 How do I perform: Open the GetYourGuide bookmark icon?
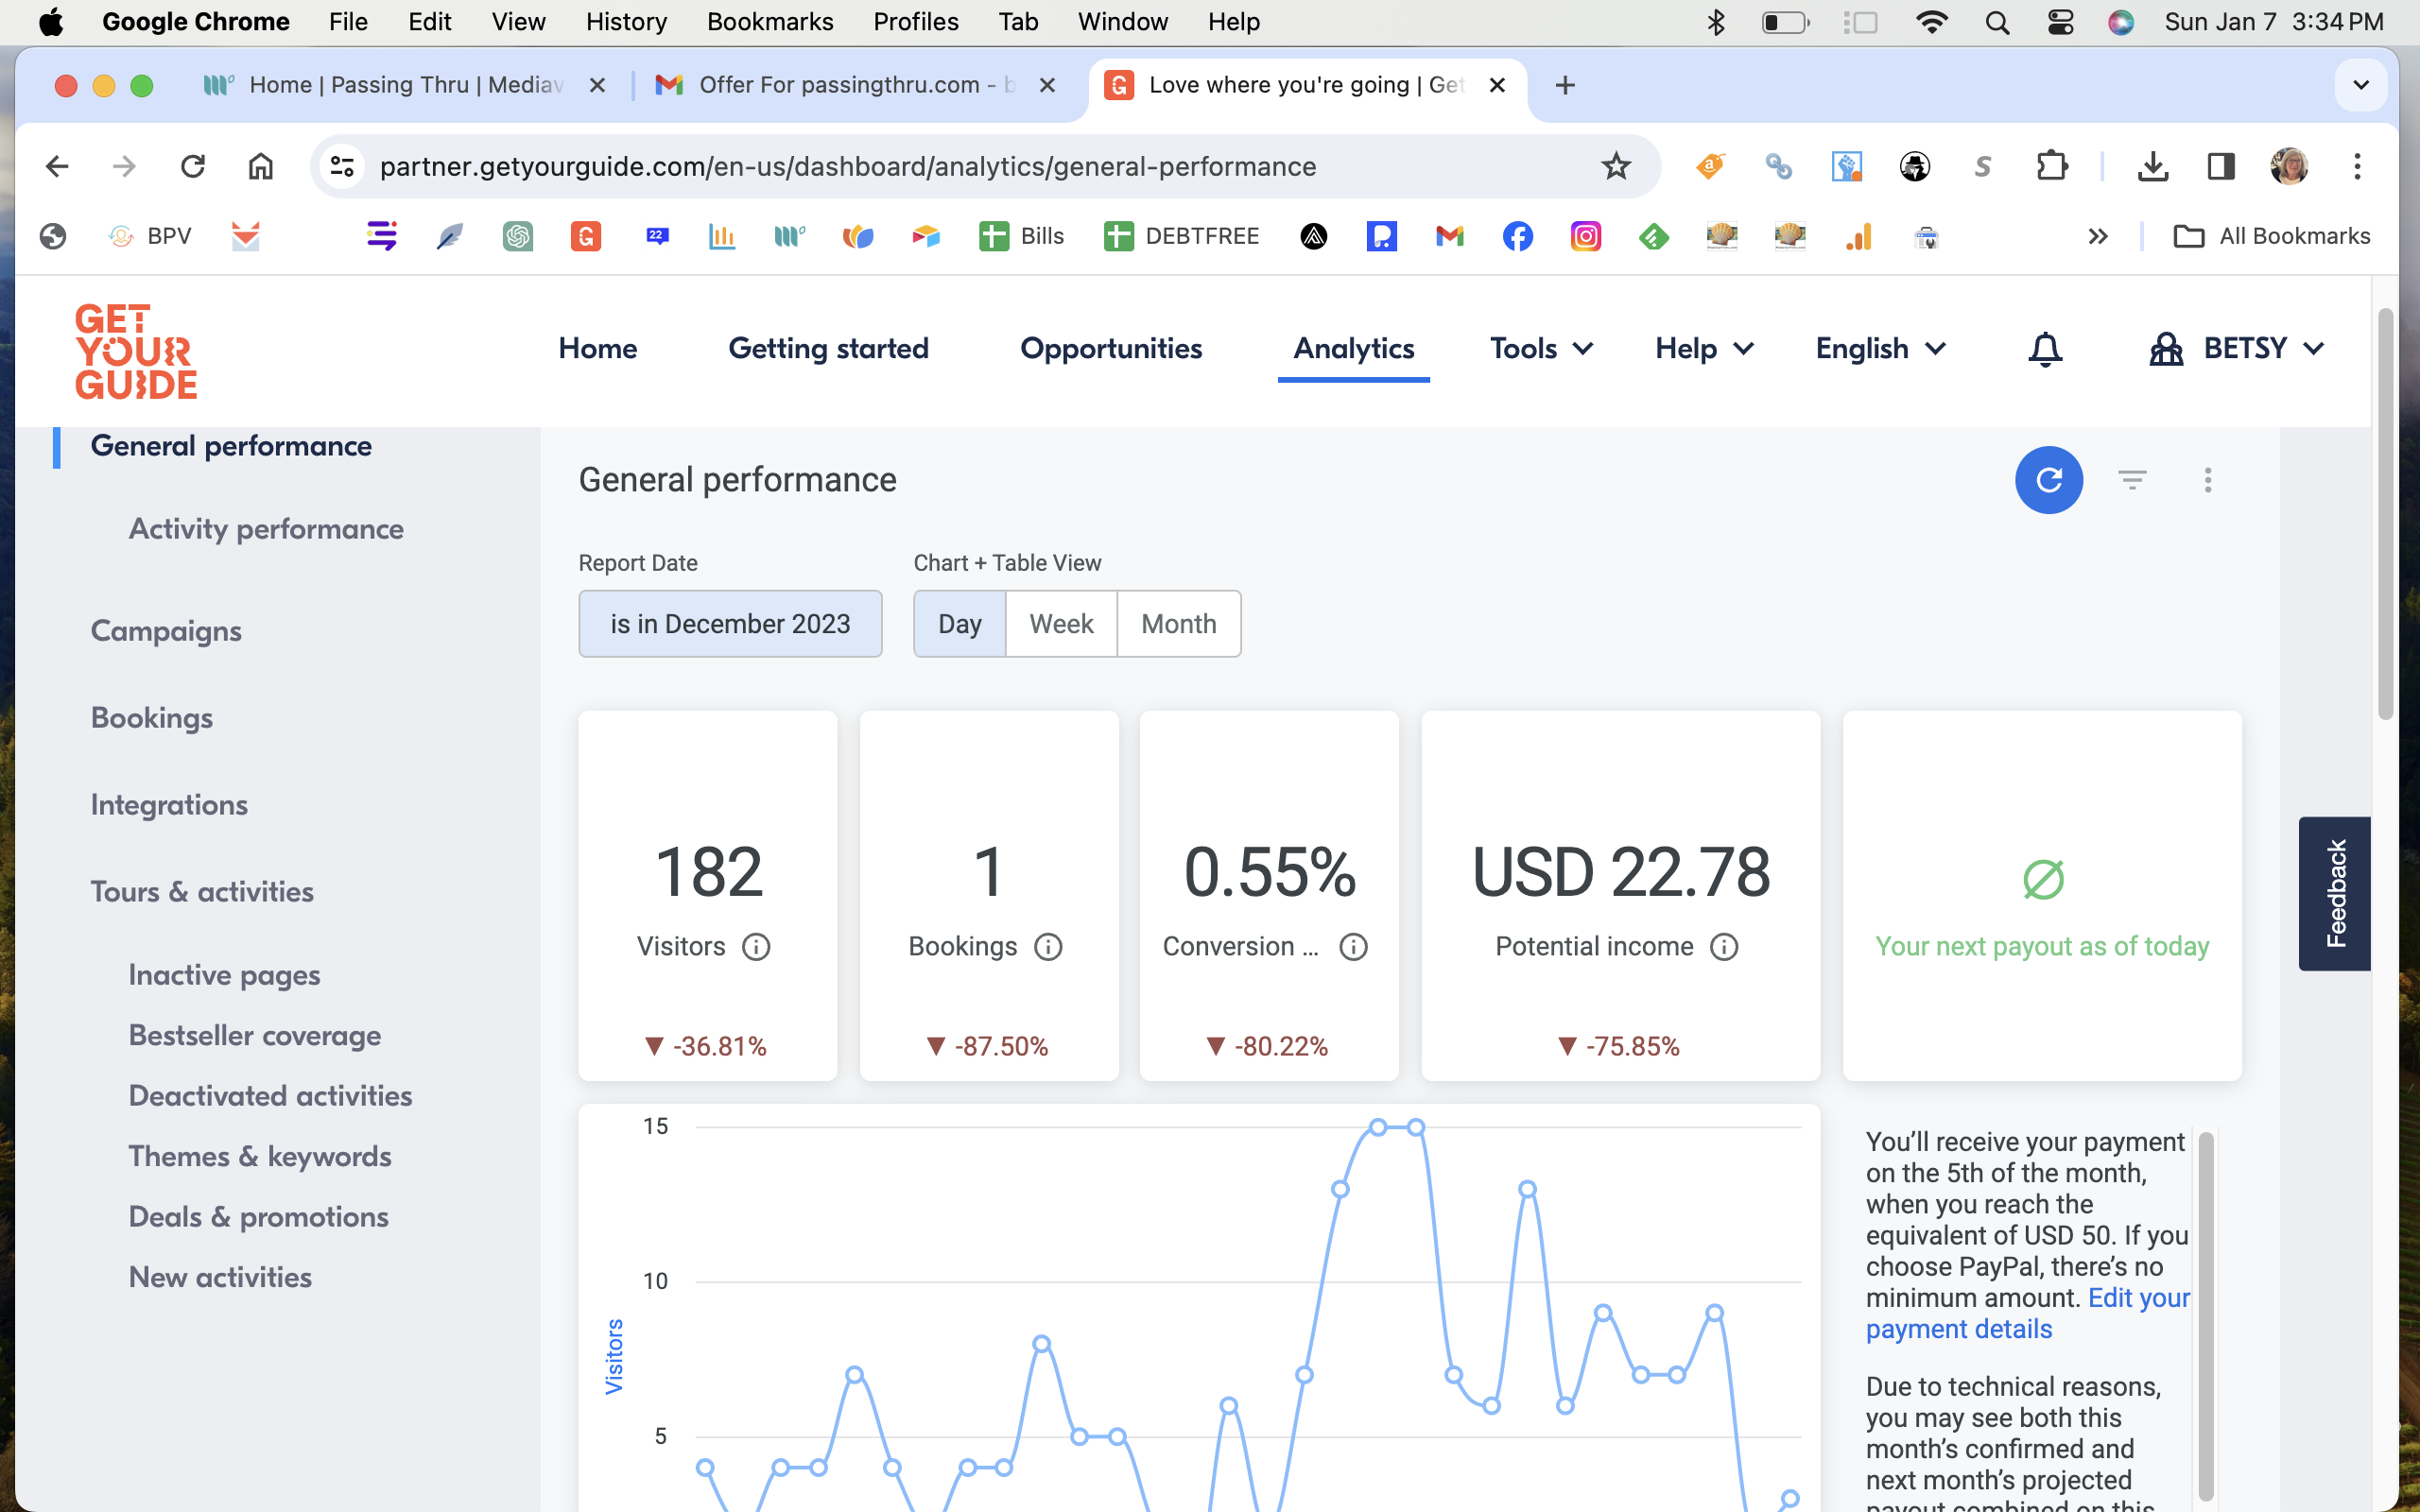(x=585, y=236)
